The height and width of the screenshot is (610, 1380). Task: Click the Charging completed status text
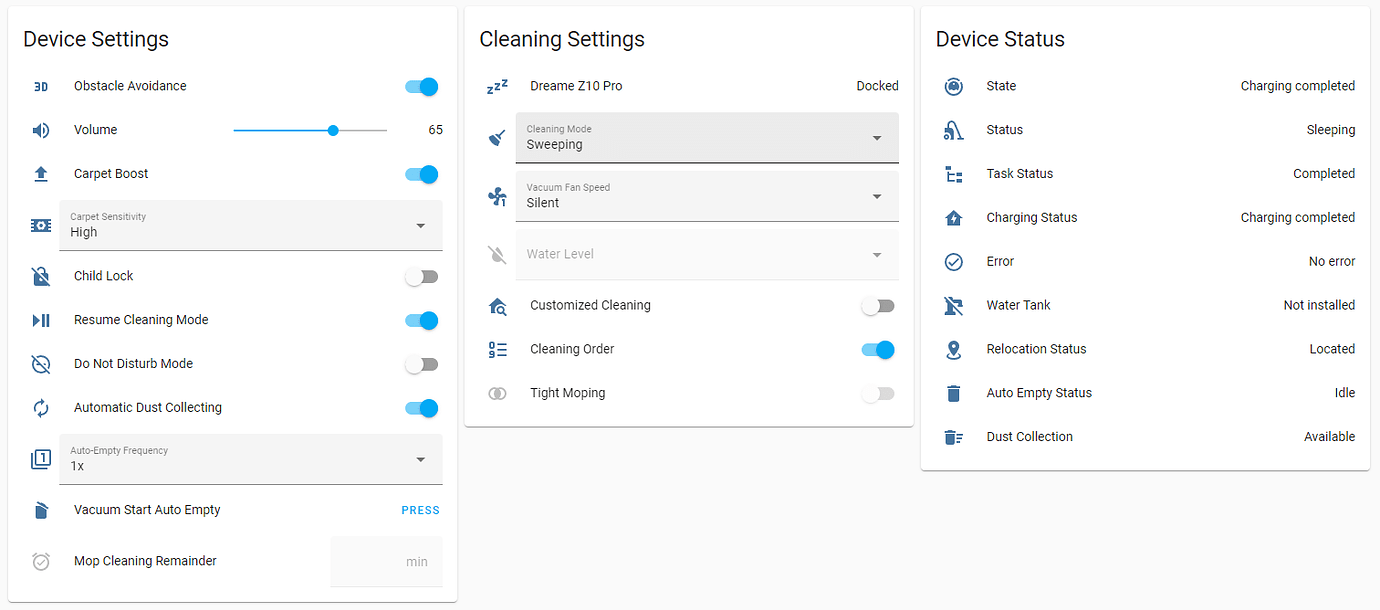(x=1297, y=86)
